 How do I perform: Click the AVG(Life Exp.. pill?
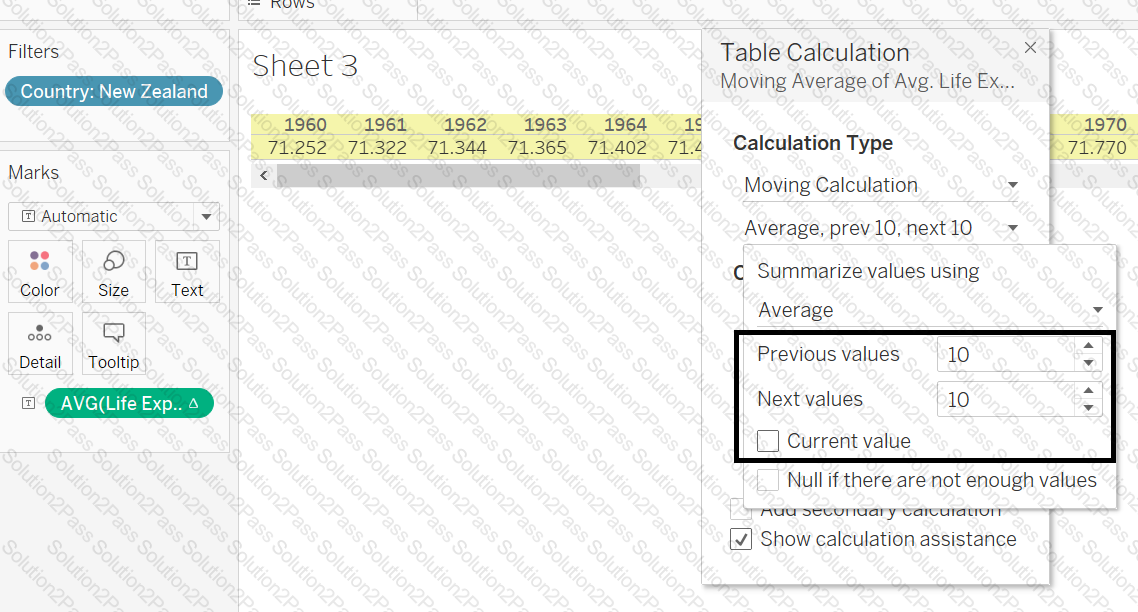[128, 403]
